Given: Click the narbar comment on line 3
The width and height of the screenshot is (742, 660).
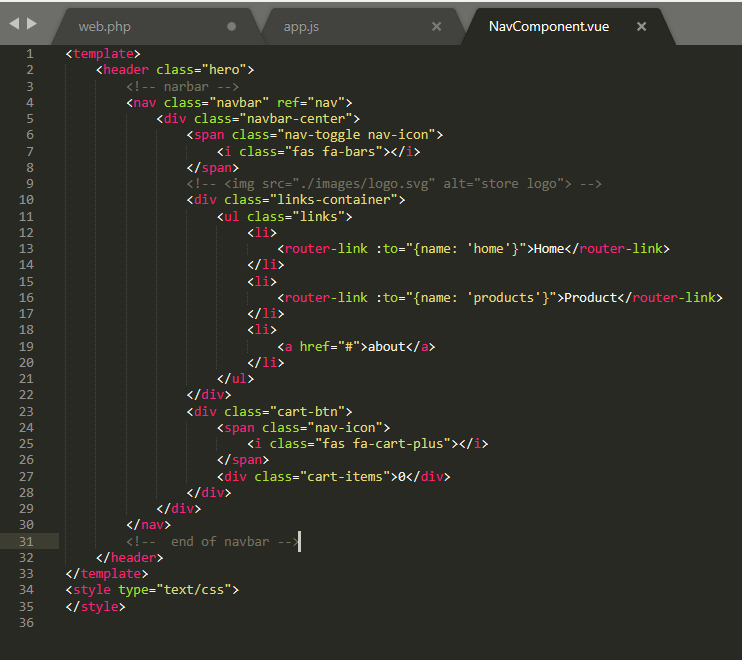Looking at the screenshot, I should pyautogui.click(x=183, y=87).
